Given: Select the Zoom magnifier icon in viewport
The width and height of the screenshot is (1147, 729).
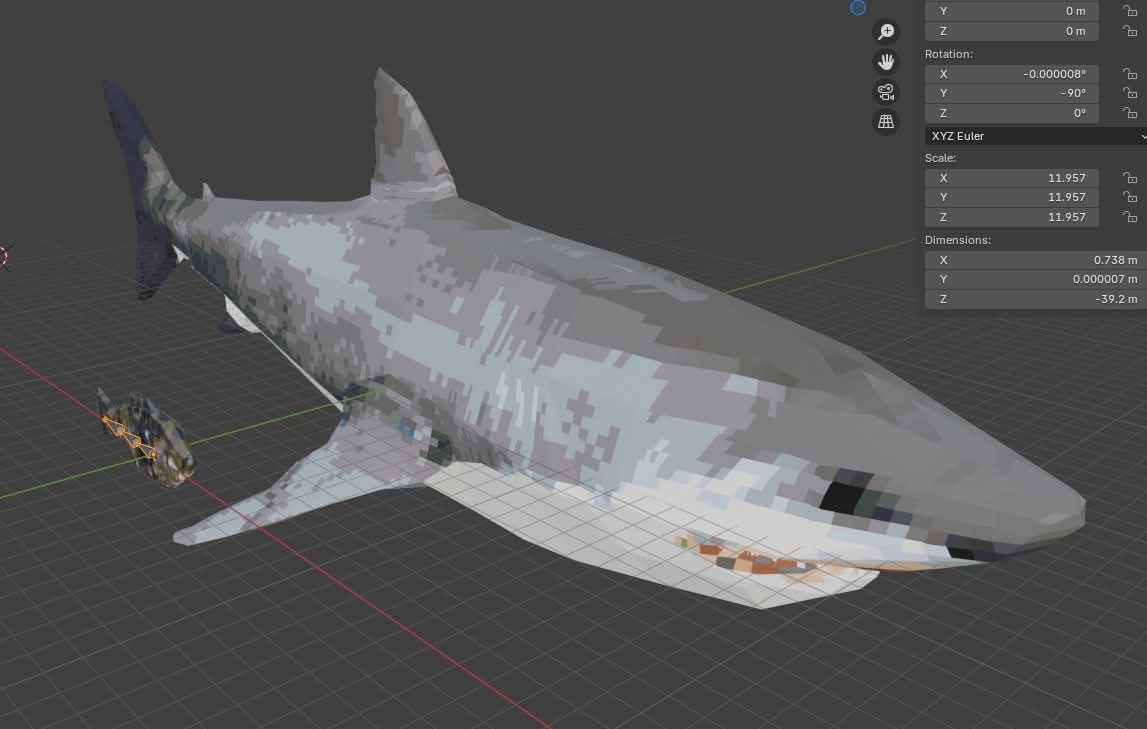Looking at the screenshot, I should pyautogui.click(x=886, y=31).
